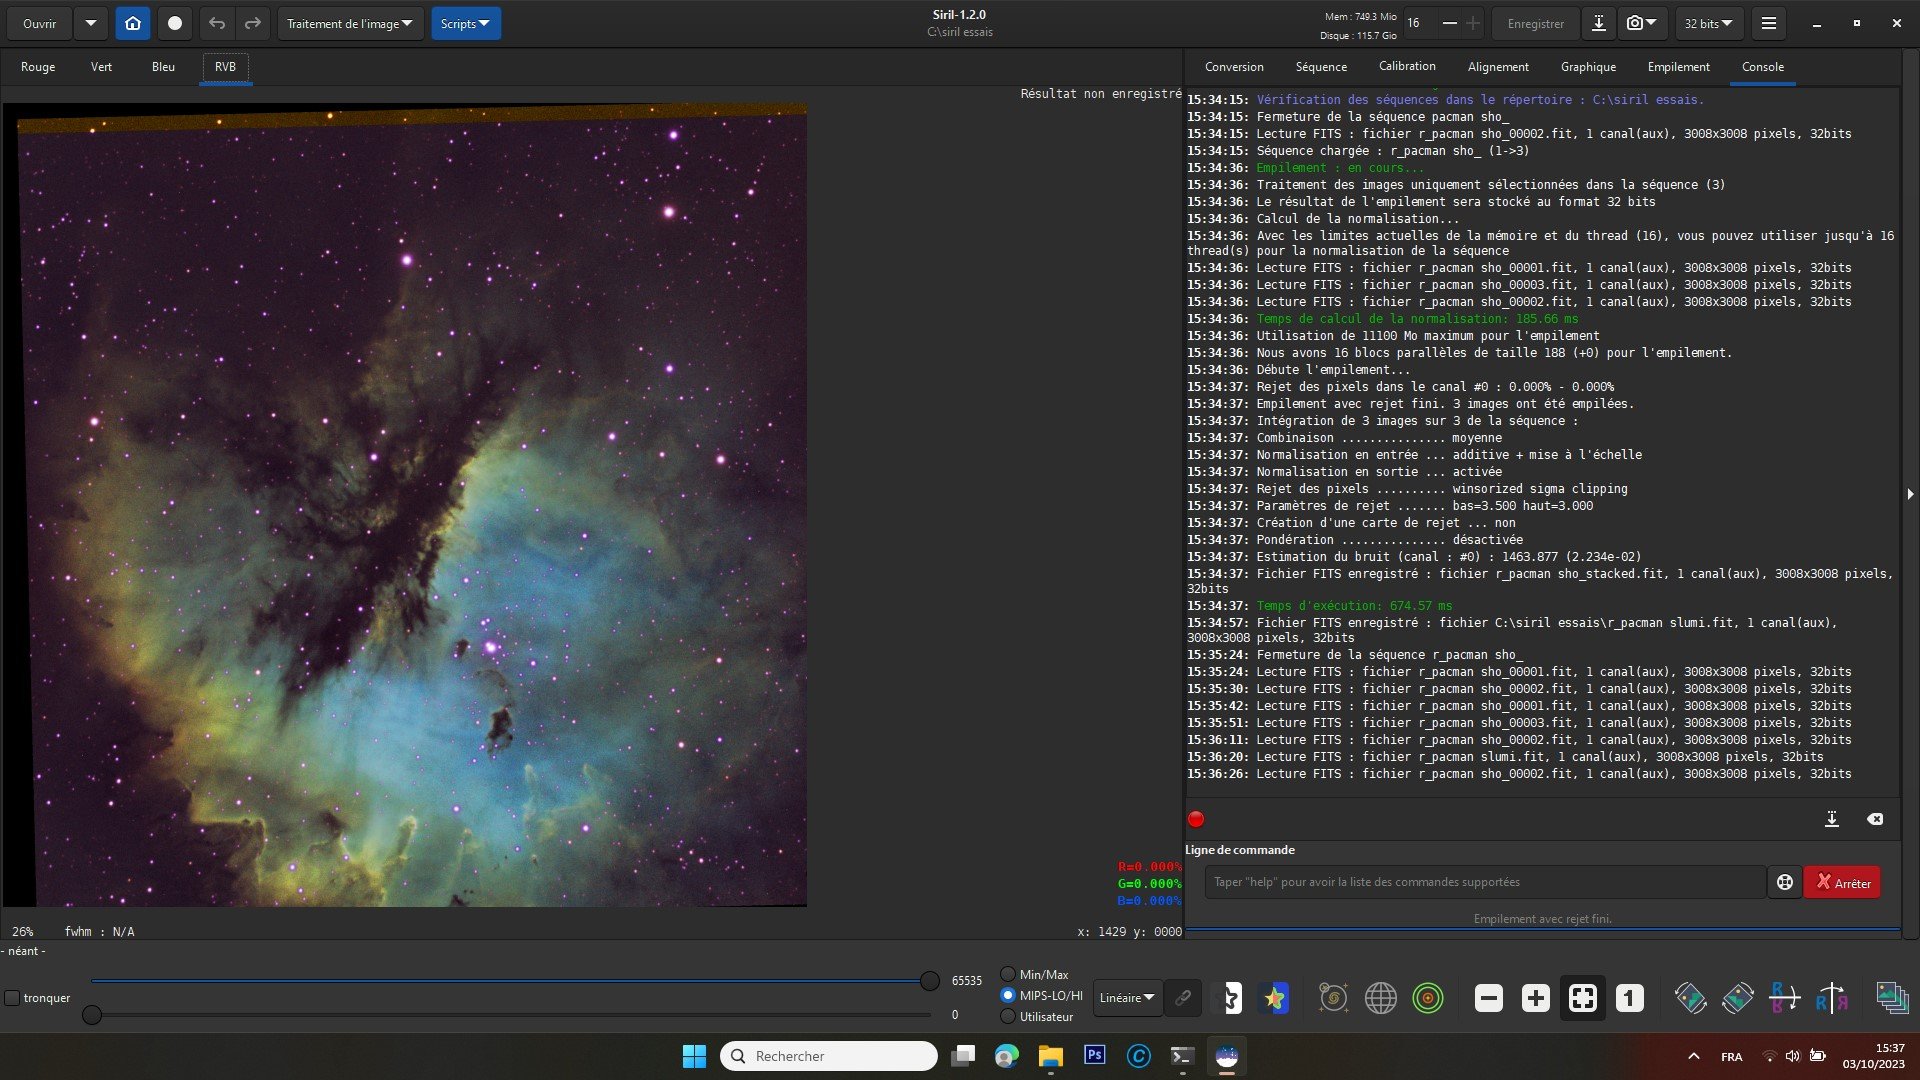Click the red stop indicator in console

[x=1196, y=819]
